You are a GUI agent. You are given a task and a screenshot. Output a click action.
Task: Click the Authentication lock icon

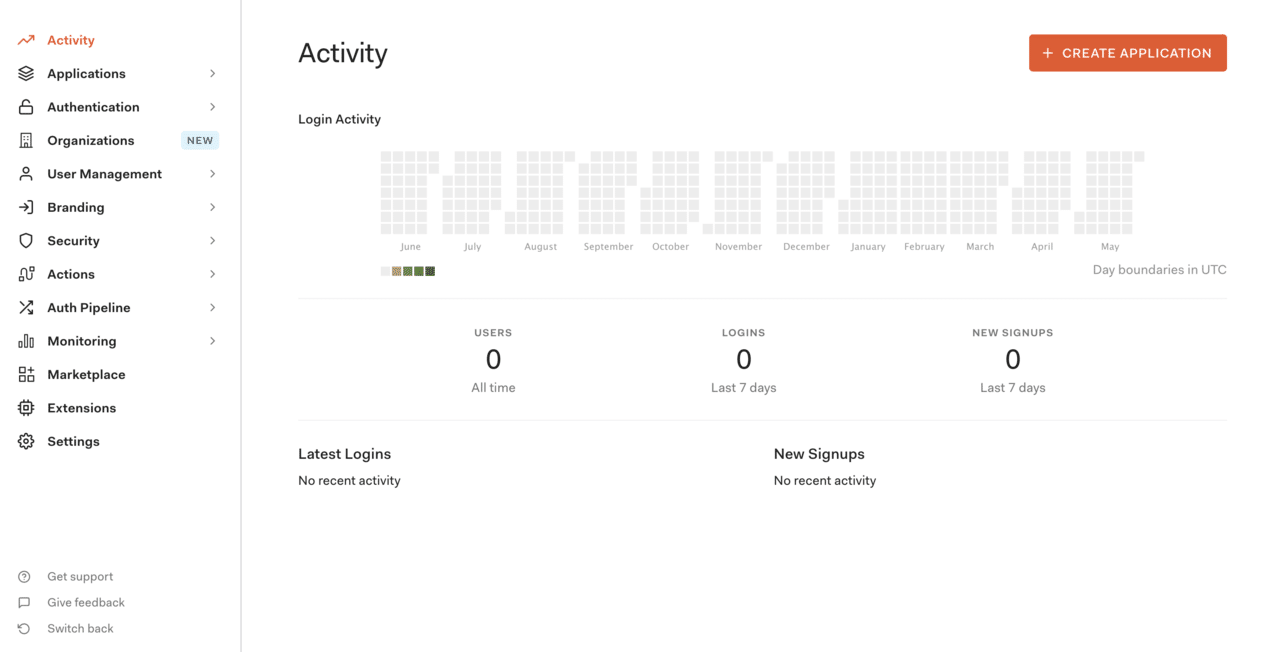[x=26, y=107]
